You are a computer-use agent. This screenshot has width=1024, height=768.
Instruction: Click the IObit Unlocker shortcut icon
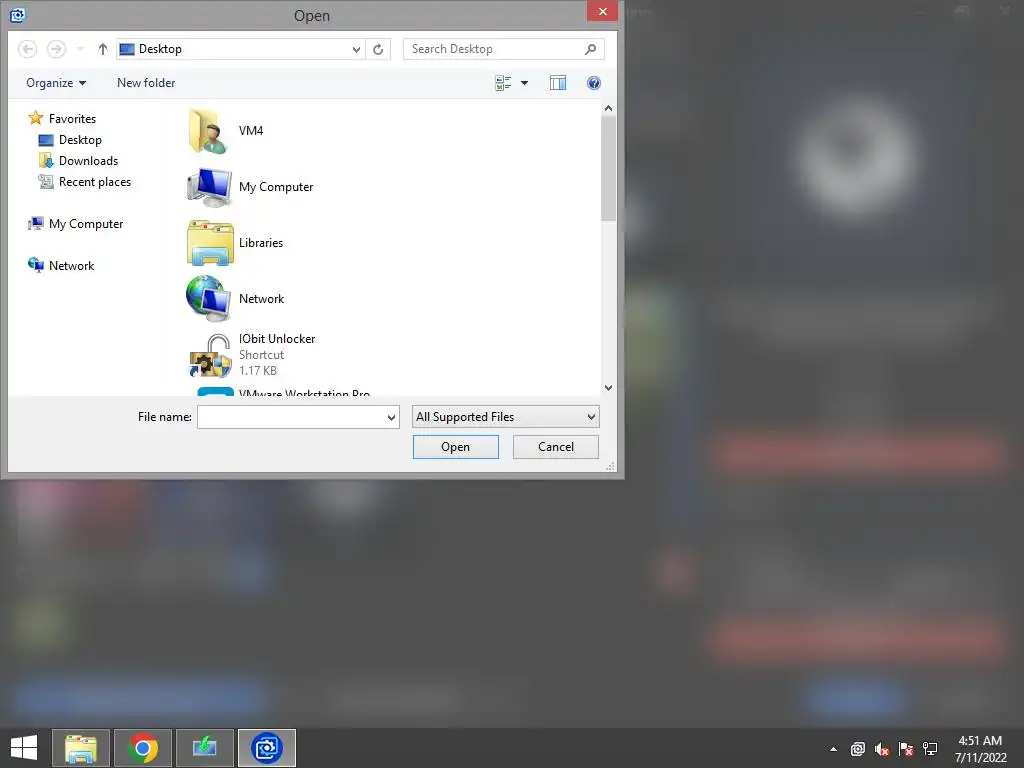tap(210, 355)
